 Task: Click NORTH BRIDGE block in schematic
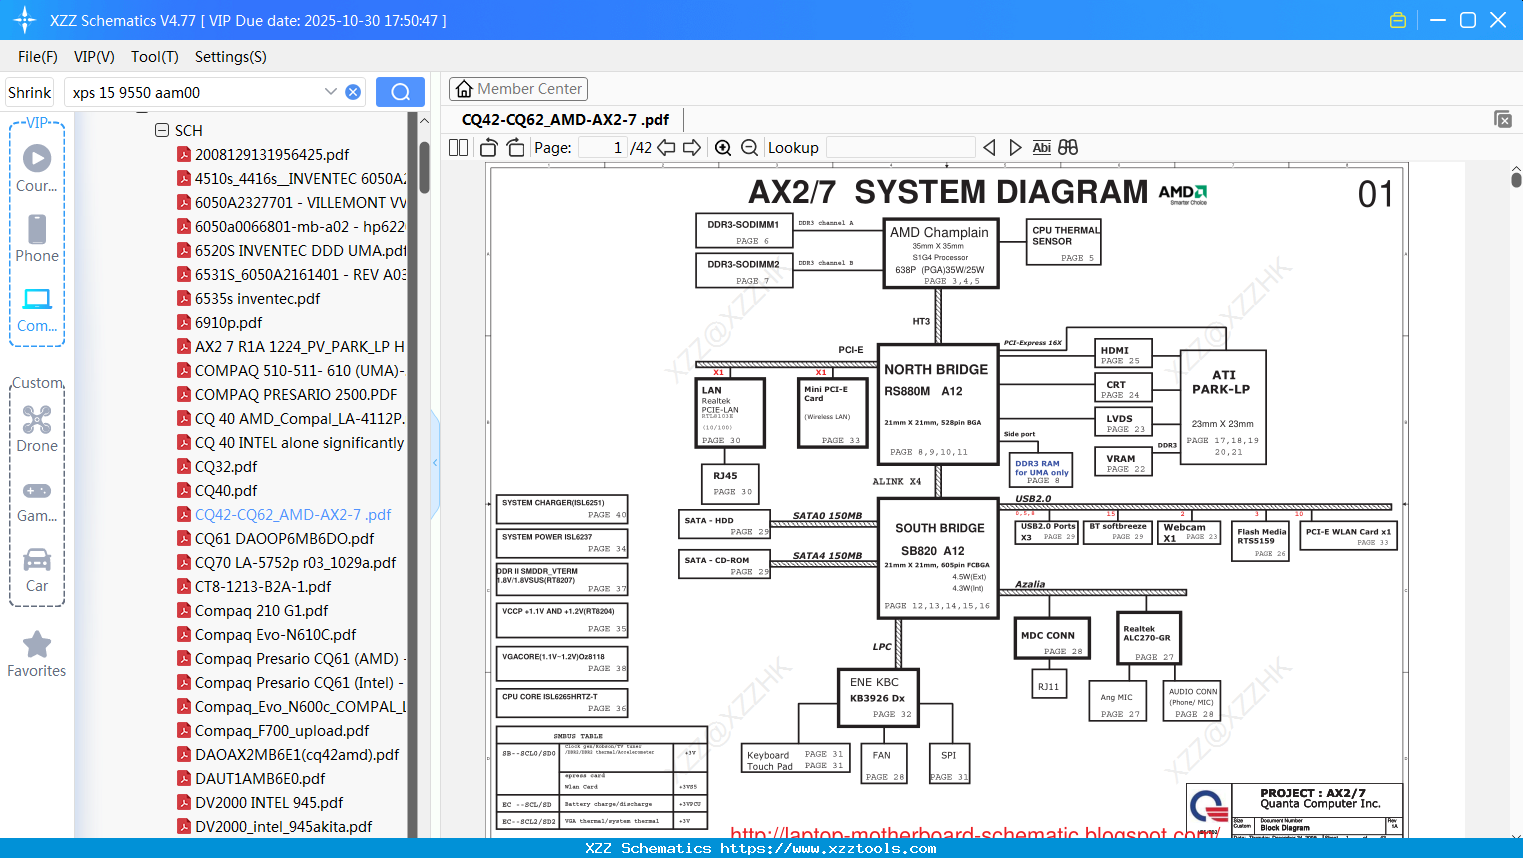pyautogui.click(x=937, y=405)
